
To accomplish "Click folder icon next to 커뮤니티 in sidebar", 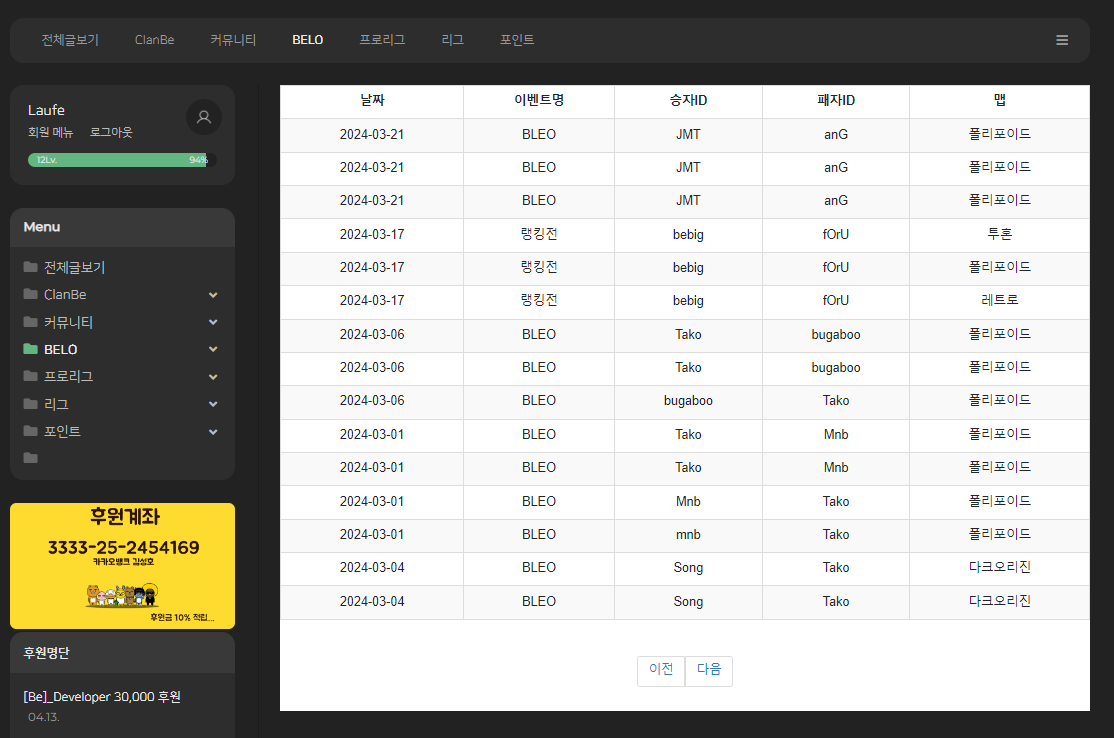I will point(31,322).
